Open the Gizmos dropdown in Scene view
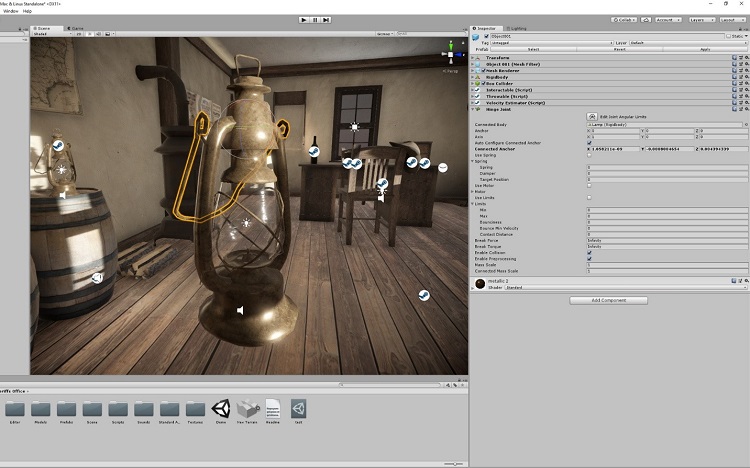 (384, 34)
